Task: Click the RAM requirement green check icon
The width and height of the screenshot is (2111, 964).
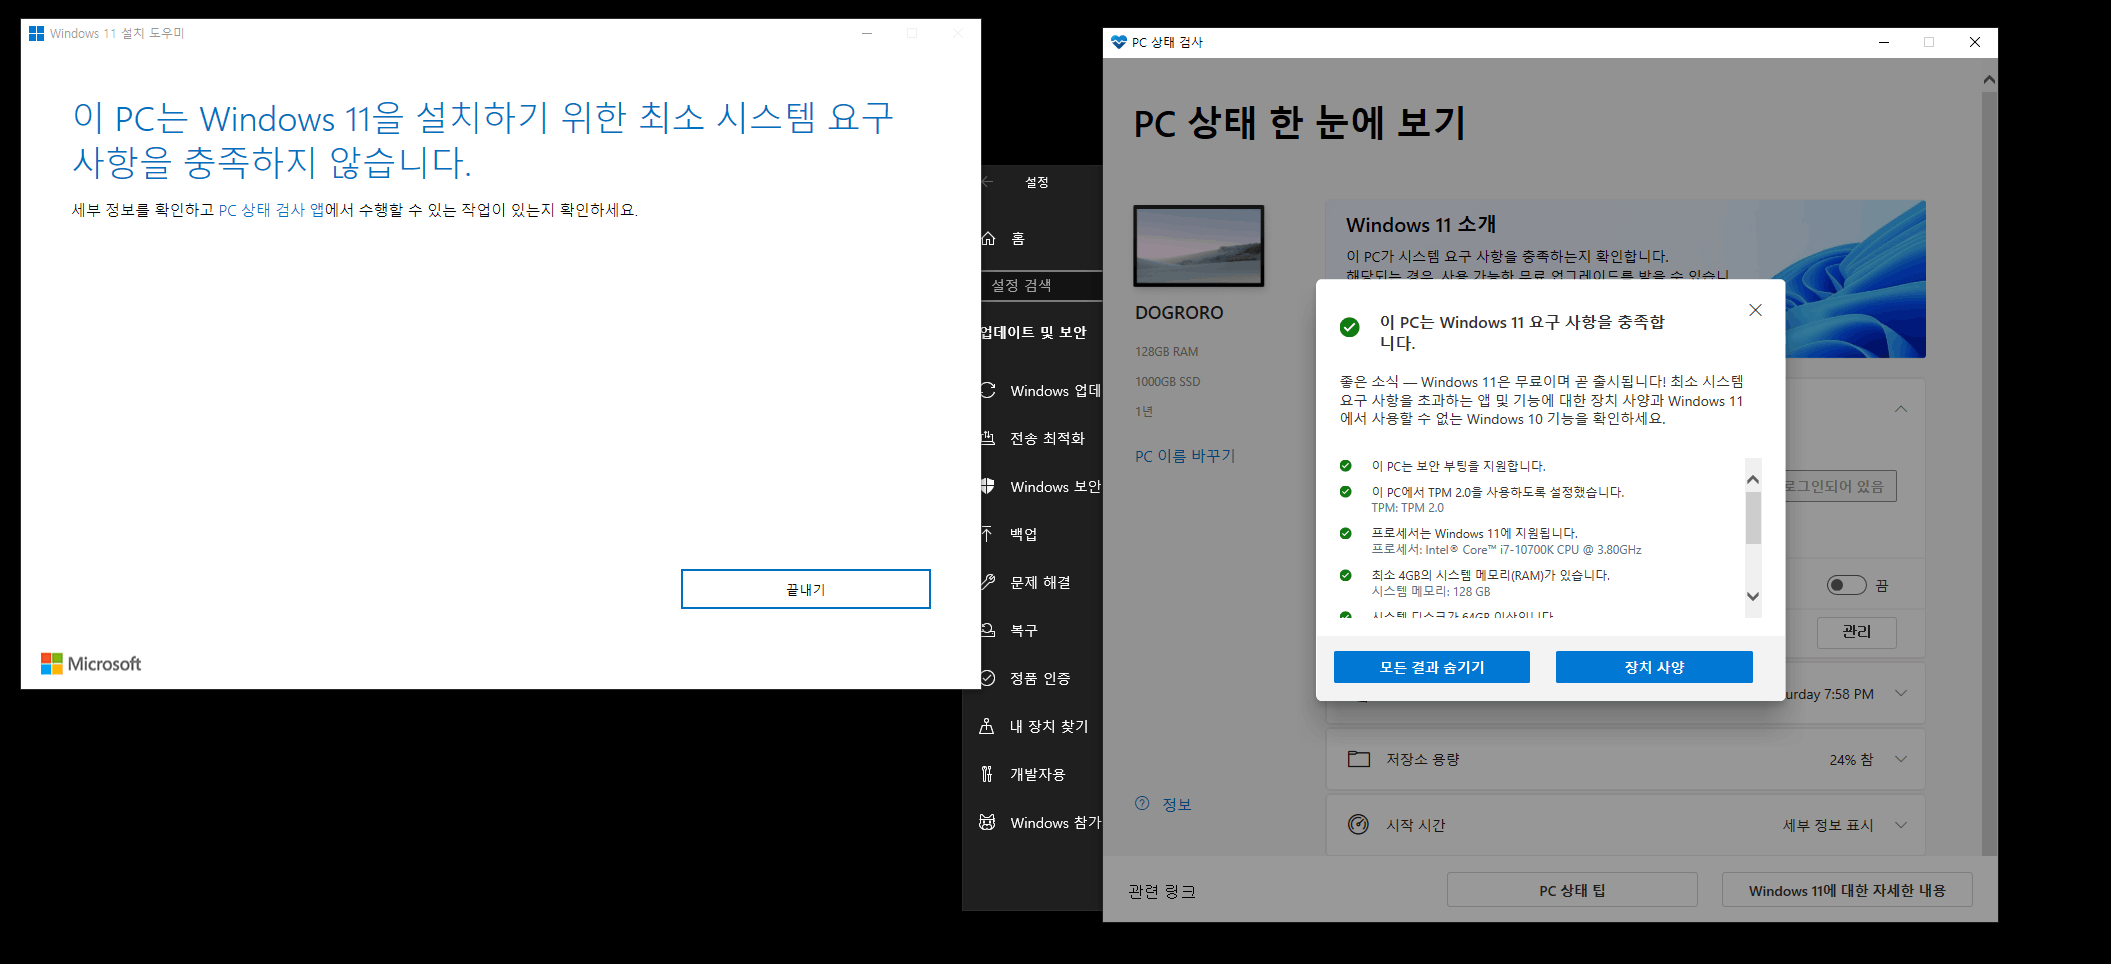Action: pyautogui.click(x=1346, y=575)
